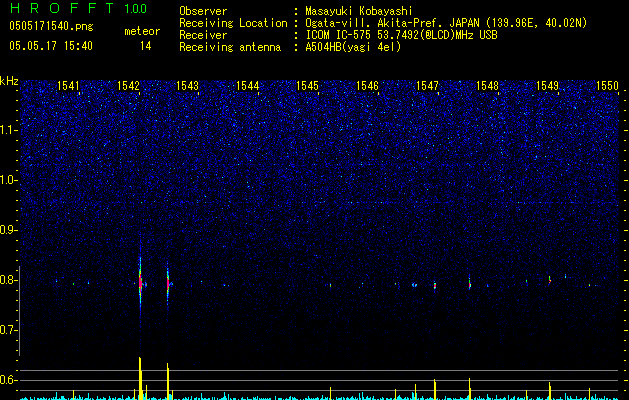
Task: Click the 1542 time axis marker
Action: pyautogui.click(x=128, y=86)
